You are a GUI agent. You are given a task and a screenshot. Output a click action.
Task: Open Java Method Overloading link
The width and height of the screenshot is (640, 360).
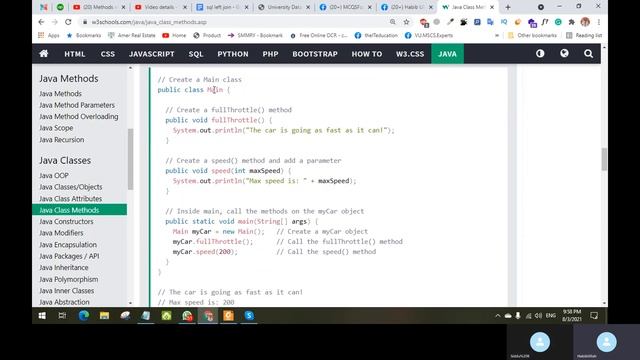click(79, 116)
